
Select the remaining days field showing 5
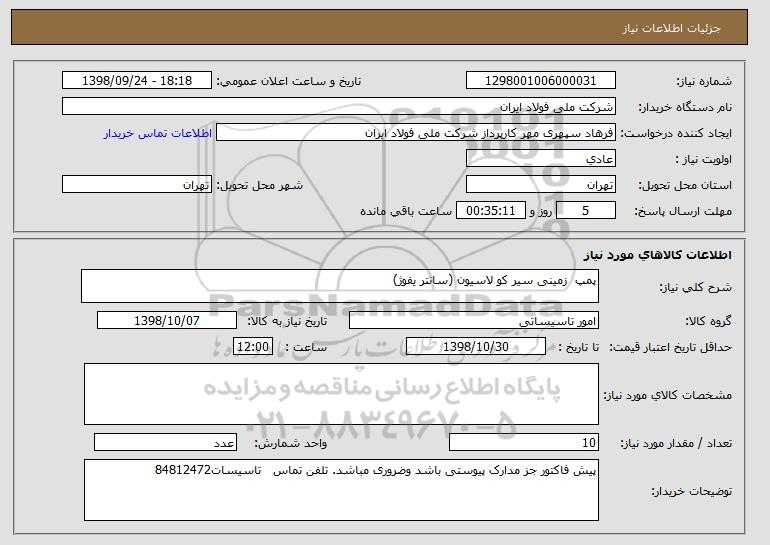[x=586, y=211]
